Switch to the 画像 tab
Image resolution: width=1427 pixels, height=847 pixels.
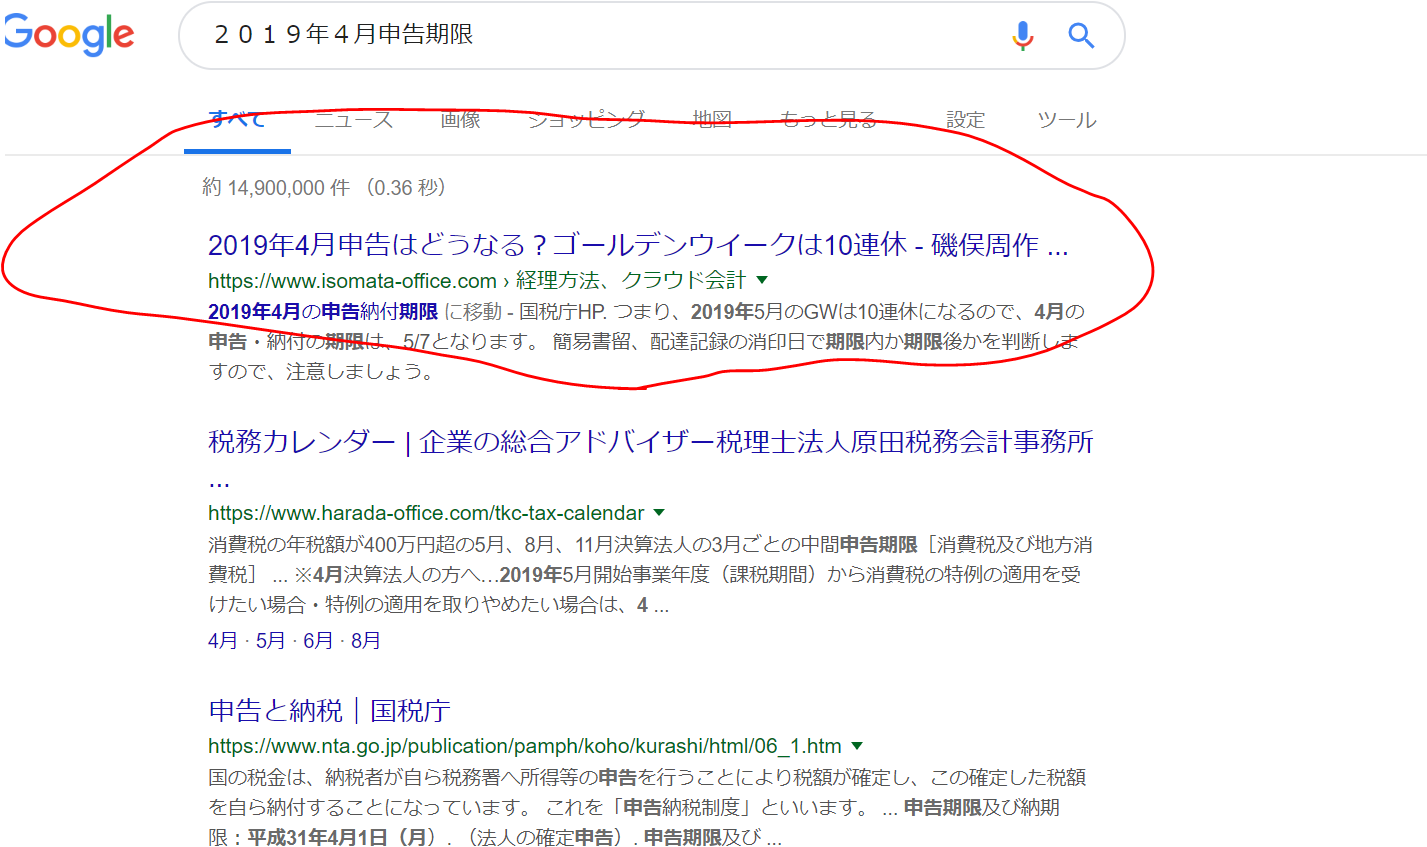(x=460, y=120)
